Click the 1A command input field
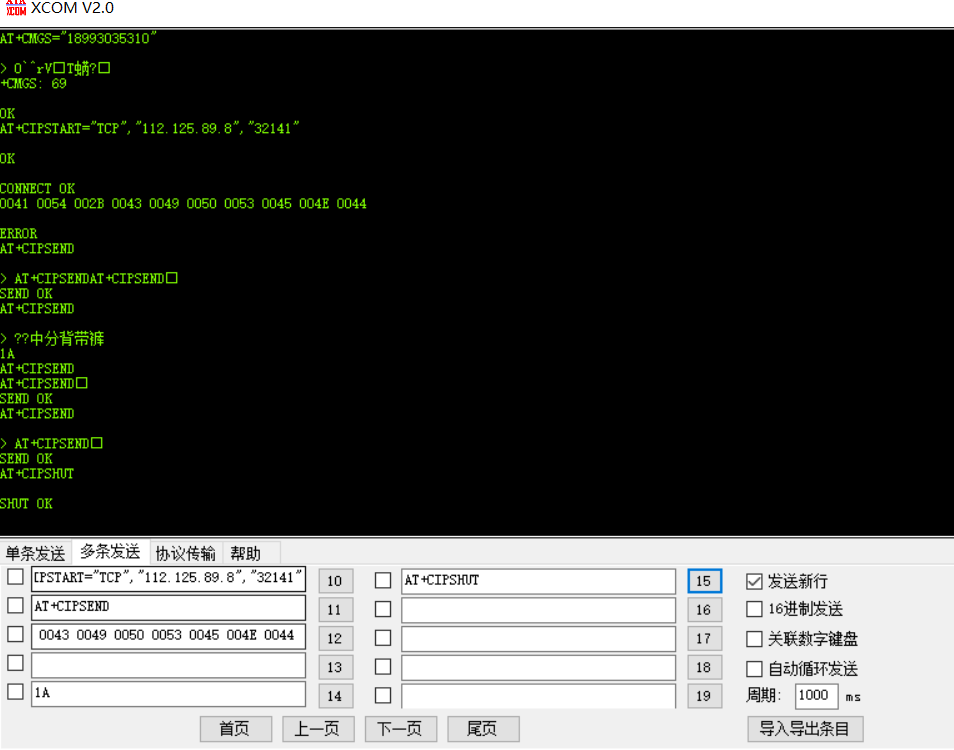The width and height of the screenshot is (954, 750). pos(169,693)
